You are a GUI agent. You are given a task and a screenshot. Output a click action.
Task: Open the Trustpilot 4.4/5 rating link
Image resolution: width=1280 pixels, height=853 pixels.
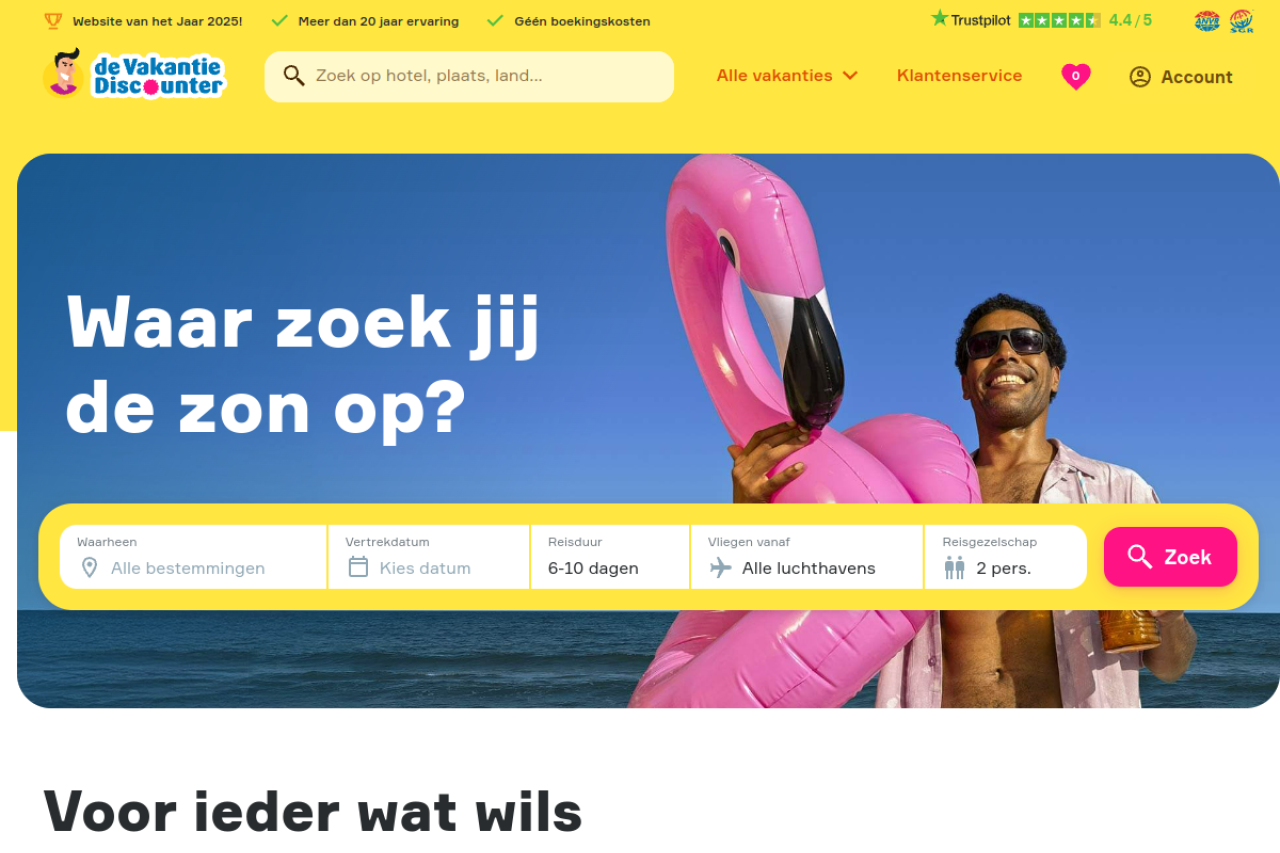point(1041,20)
